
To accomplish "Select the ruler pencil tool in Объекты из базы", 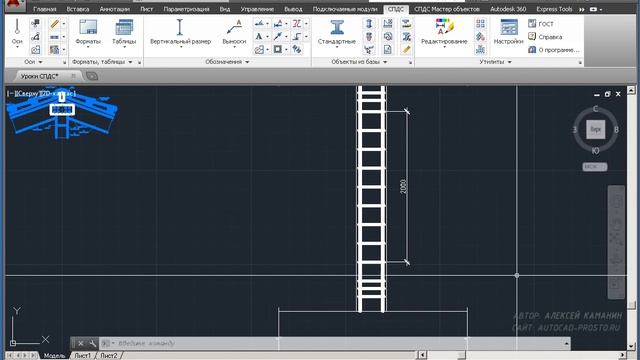I will coord(406,49).
